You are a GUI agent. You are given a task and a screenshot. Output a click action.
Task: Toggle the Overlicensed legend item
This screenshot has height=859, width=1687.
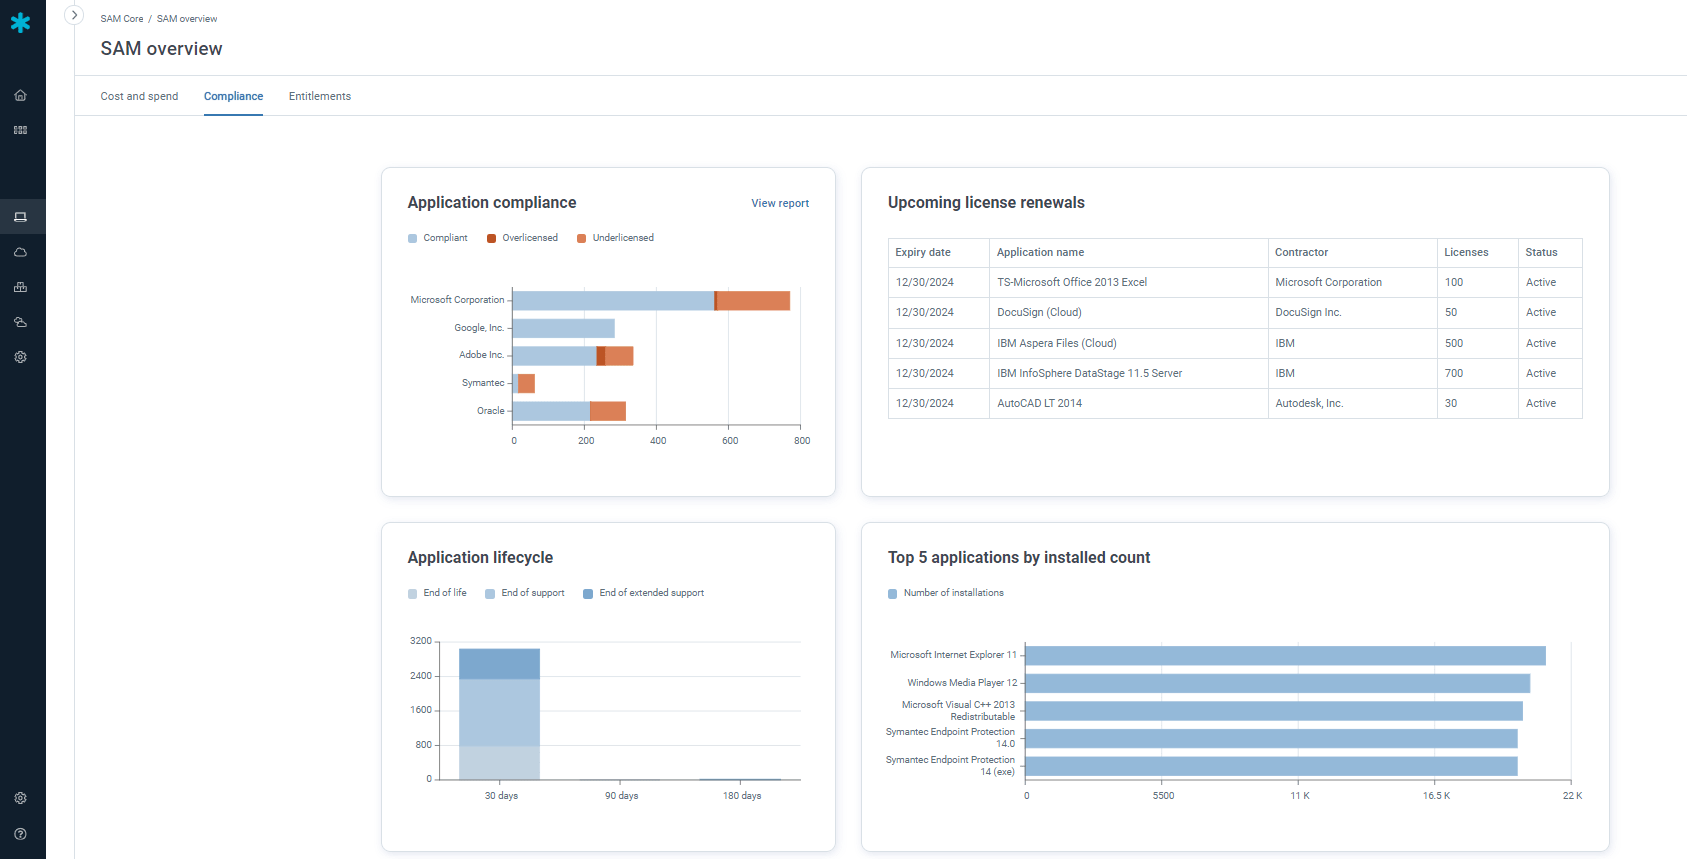coord(522,238)
